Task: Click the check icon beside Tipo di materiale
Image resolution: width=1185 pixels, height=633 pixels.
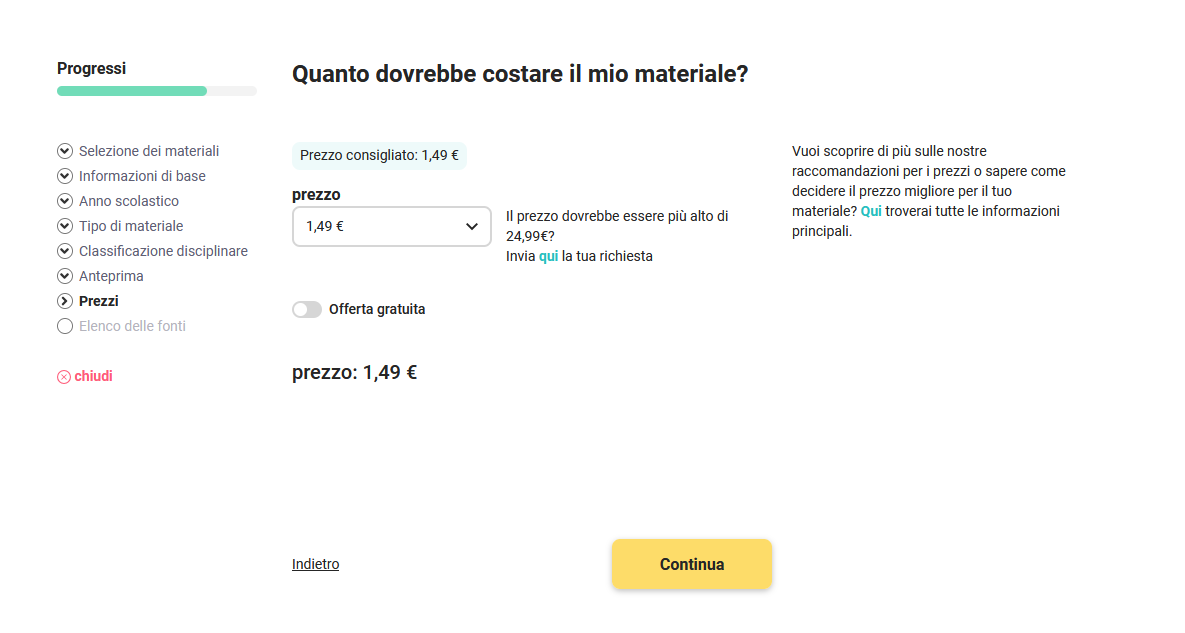Action: (x=65, y=226)
